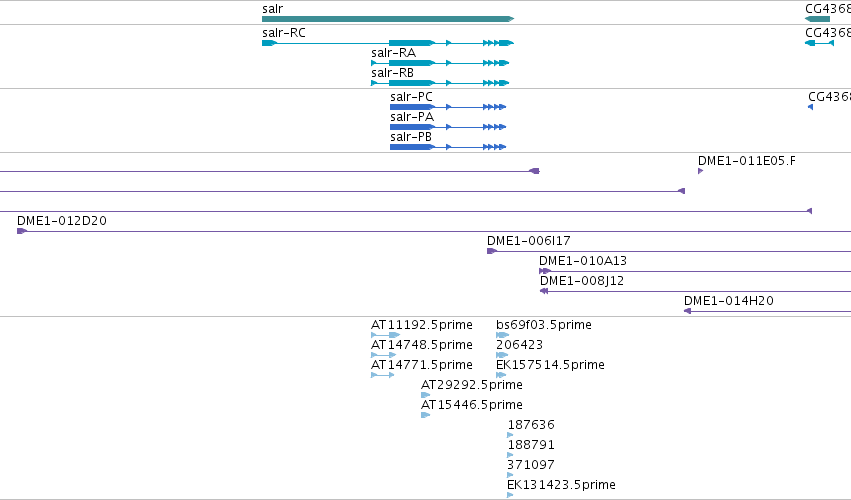The image size is (851, 500).
Task: Click the bs69f03.5prime label
Action: (x=544, y=325)
